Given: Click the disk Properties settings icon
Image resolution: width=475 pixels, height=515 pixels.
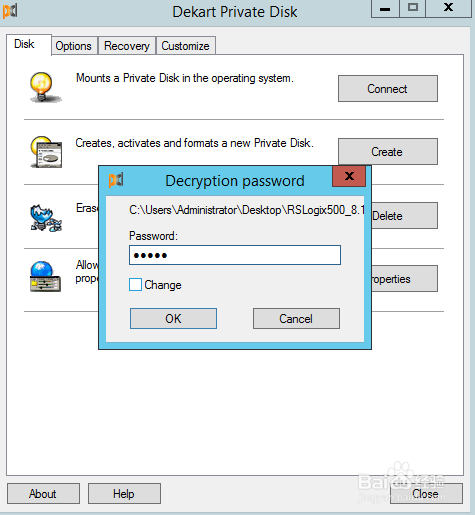Looking at the screenshot, I should click(45, 276).
